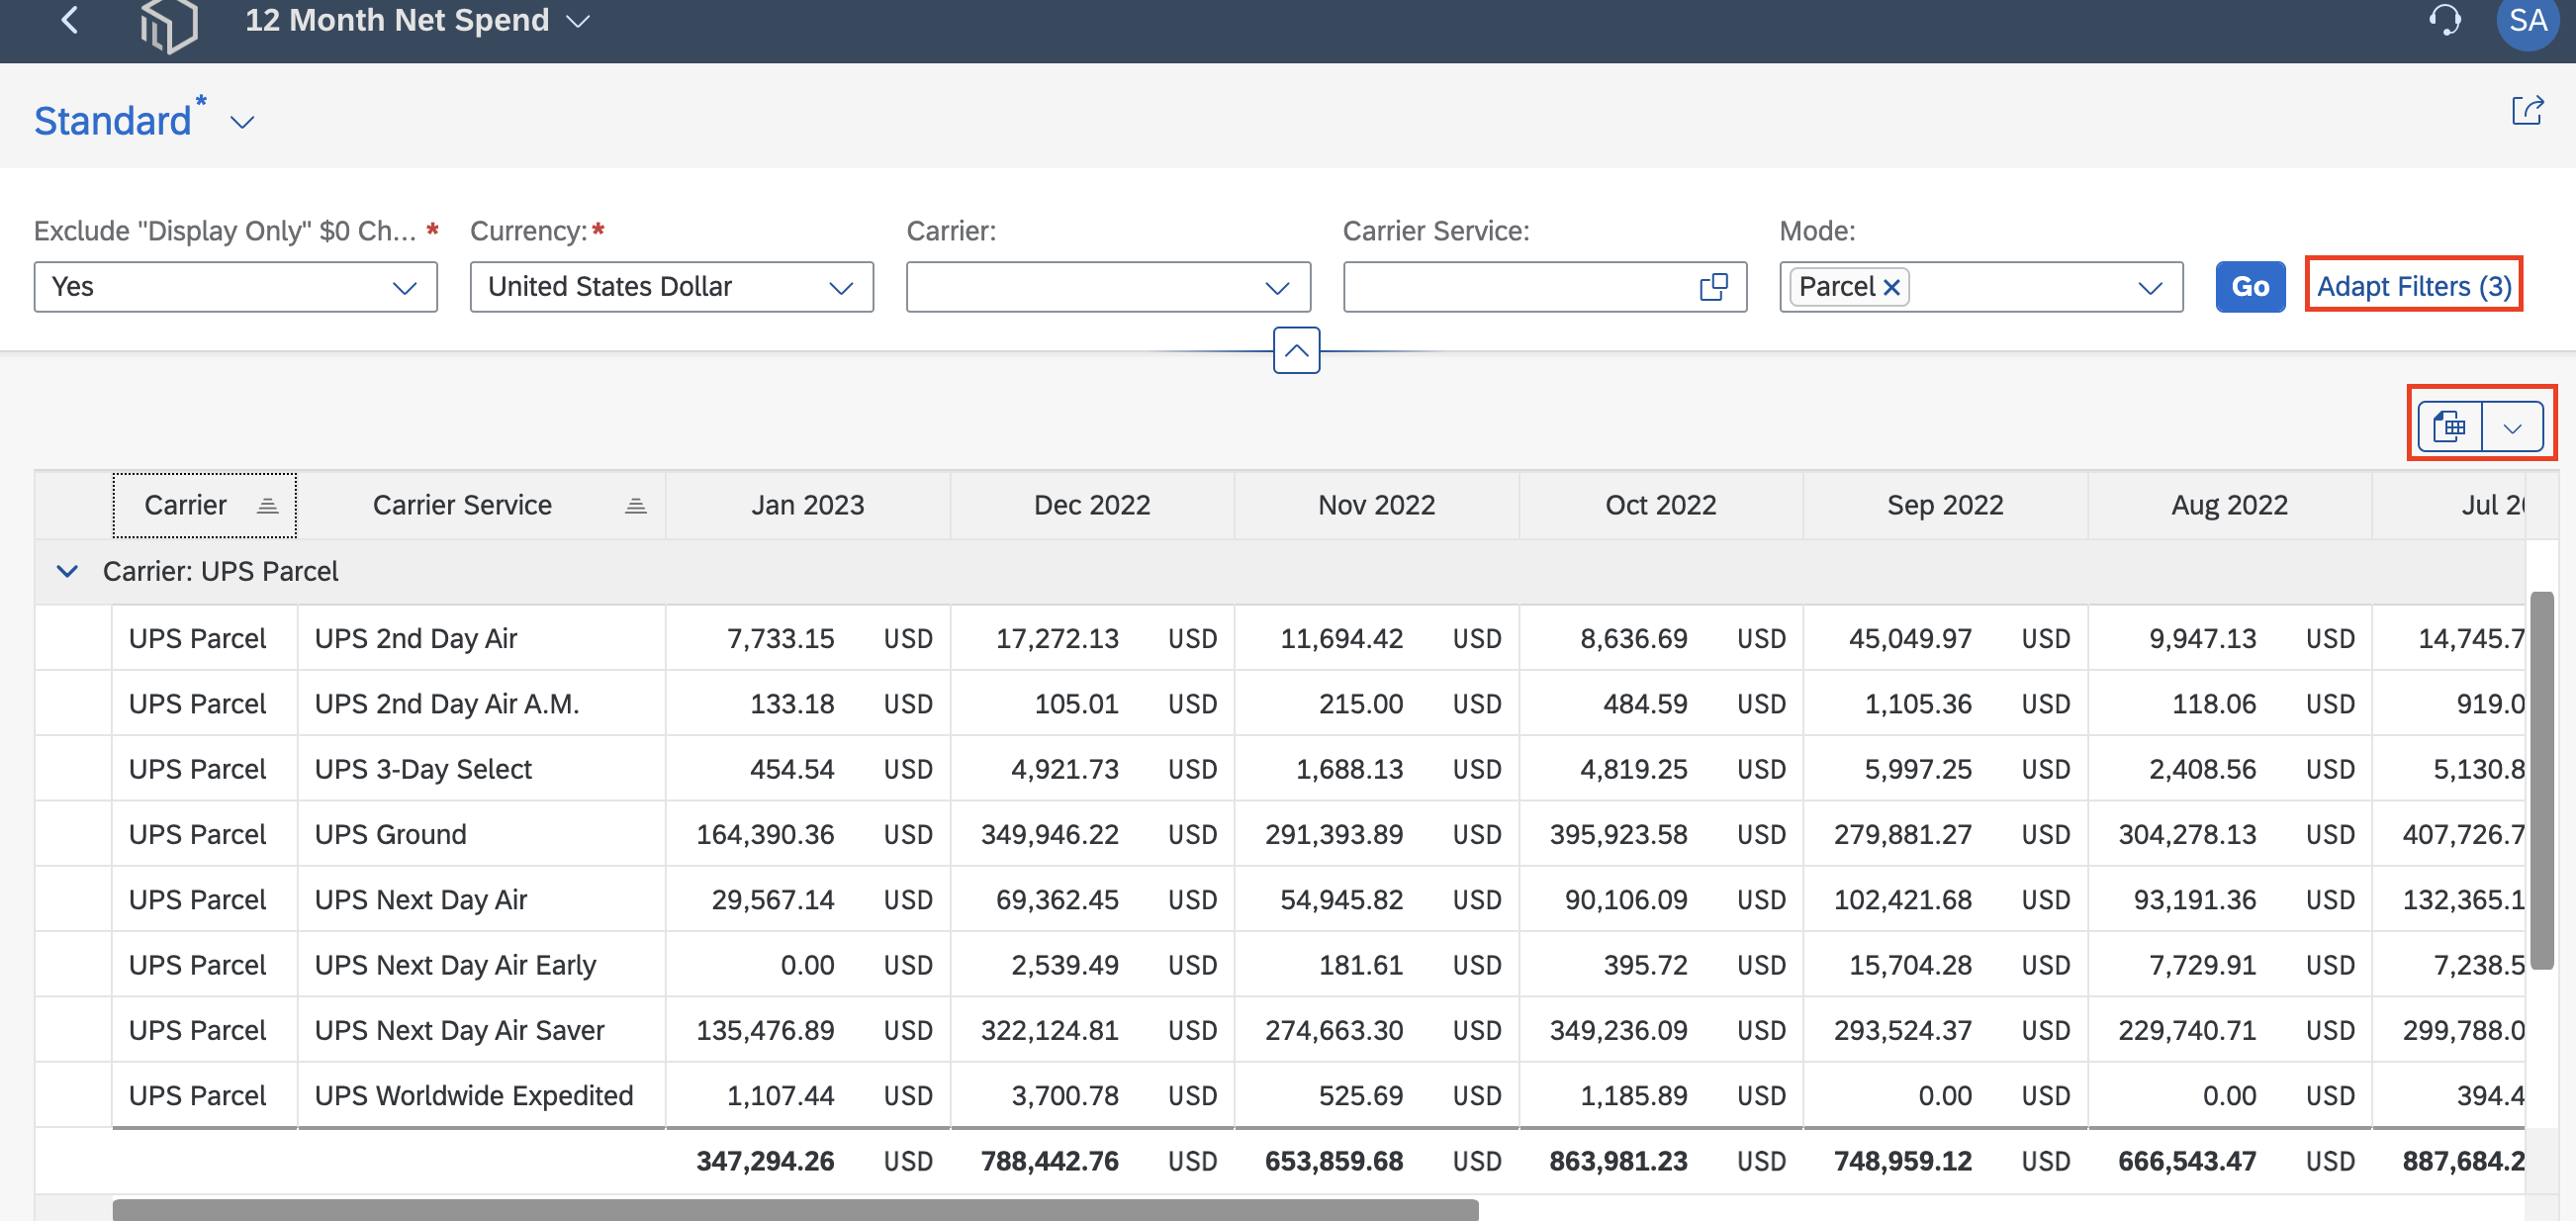Click the Carrier column header

point(204,505)
